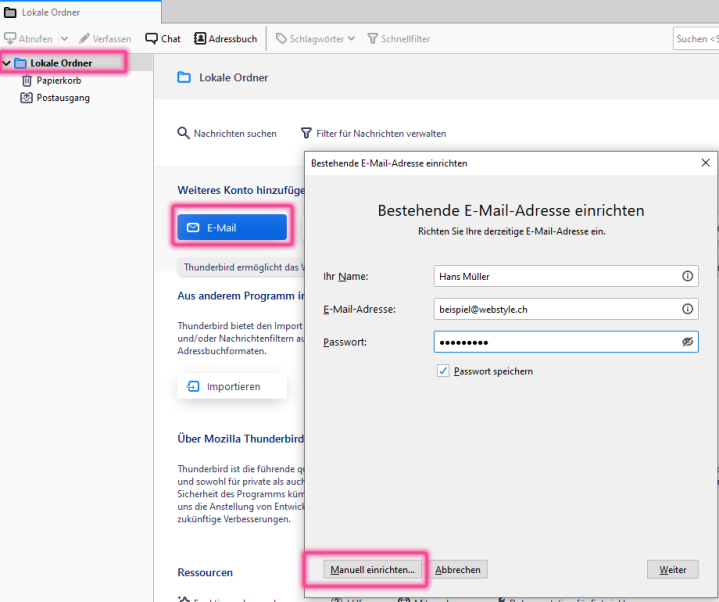Screen dimensions: 719x602
Task: Click Nachrichten suchen magnifier link
Action: [227, 133]
